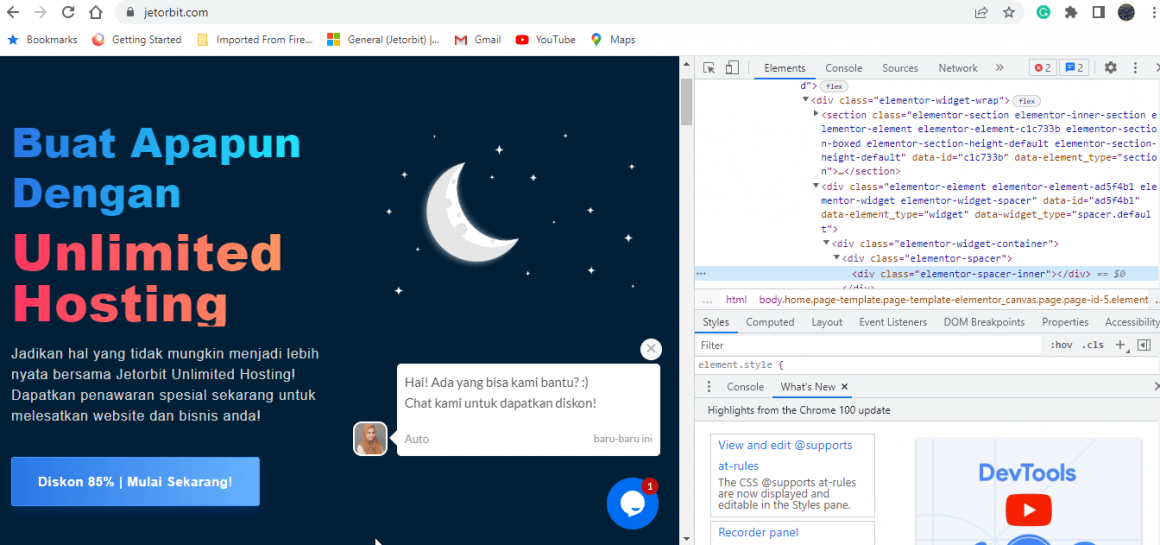Toggle the browser side panel icon
Image resolution: width=1160 pixels, height=545 pixels.
pyautogui.click(x=1099, y=12)
